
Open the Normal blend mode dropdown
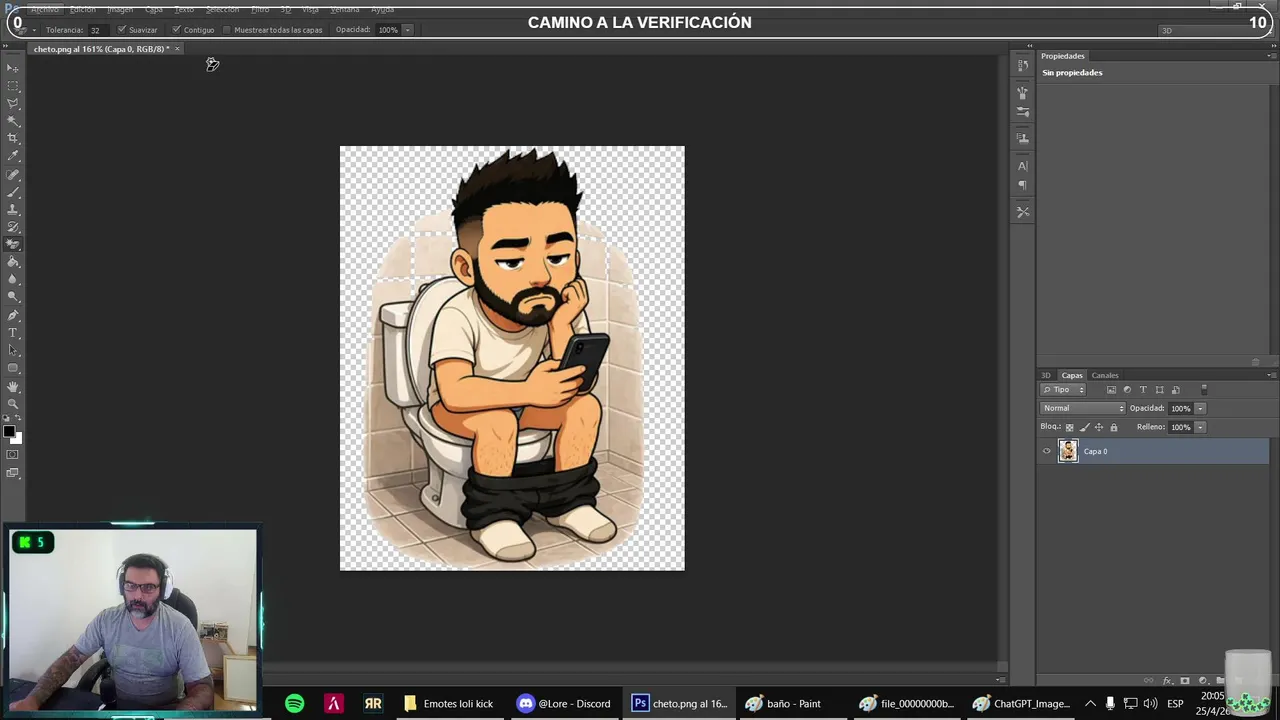point(1083,408)
